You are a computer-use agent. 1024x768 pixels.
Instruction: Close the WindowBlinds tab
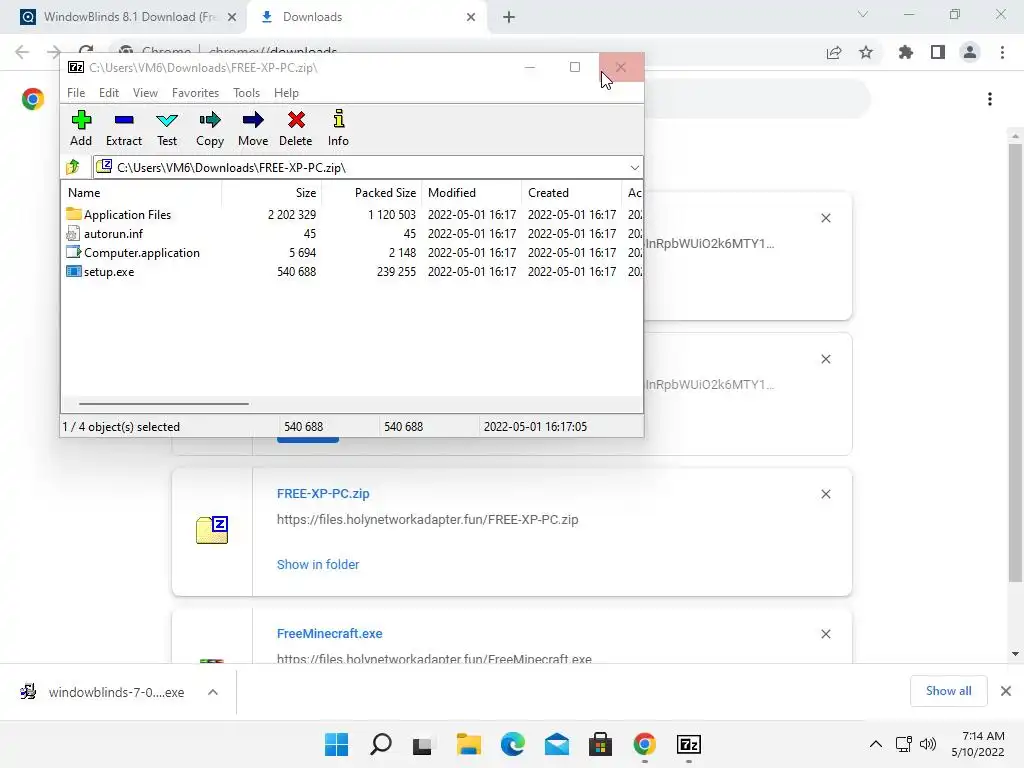(x=231, y=17)
